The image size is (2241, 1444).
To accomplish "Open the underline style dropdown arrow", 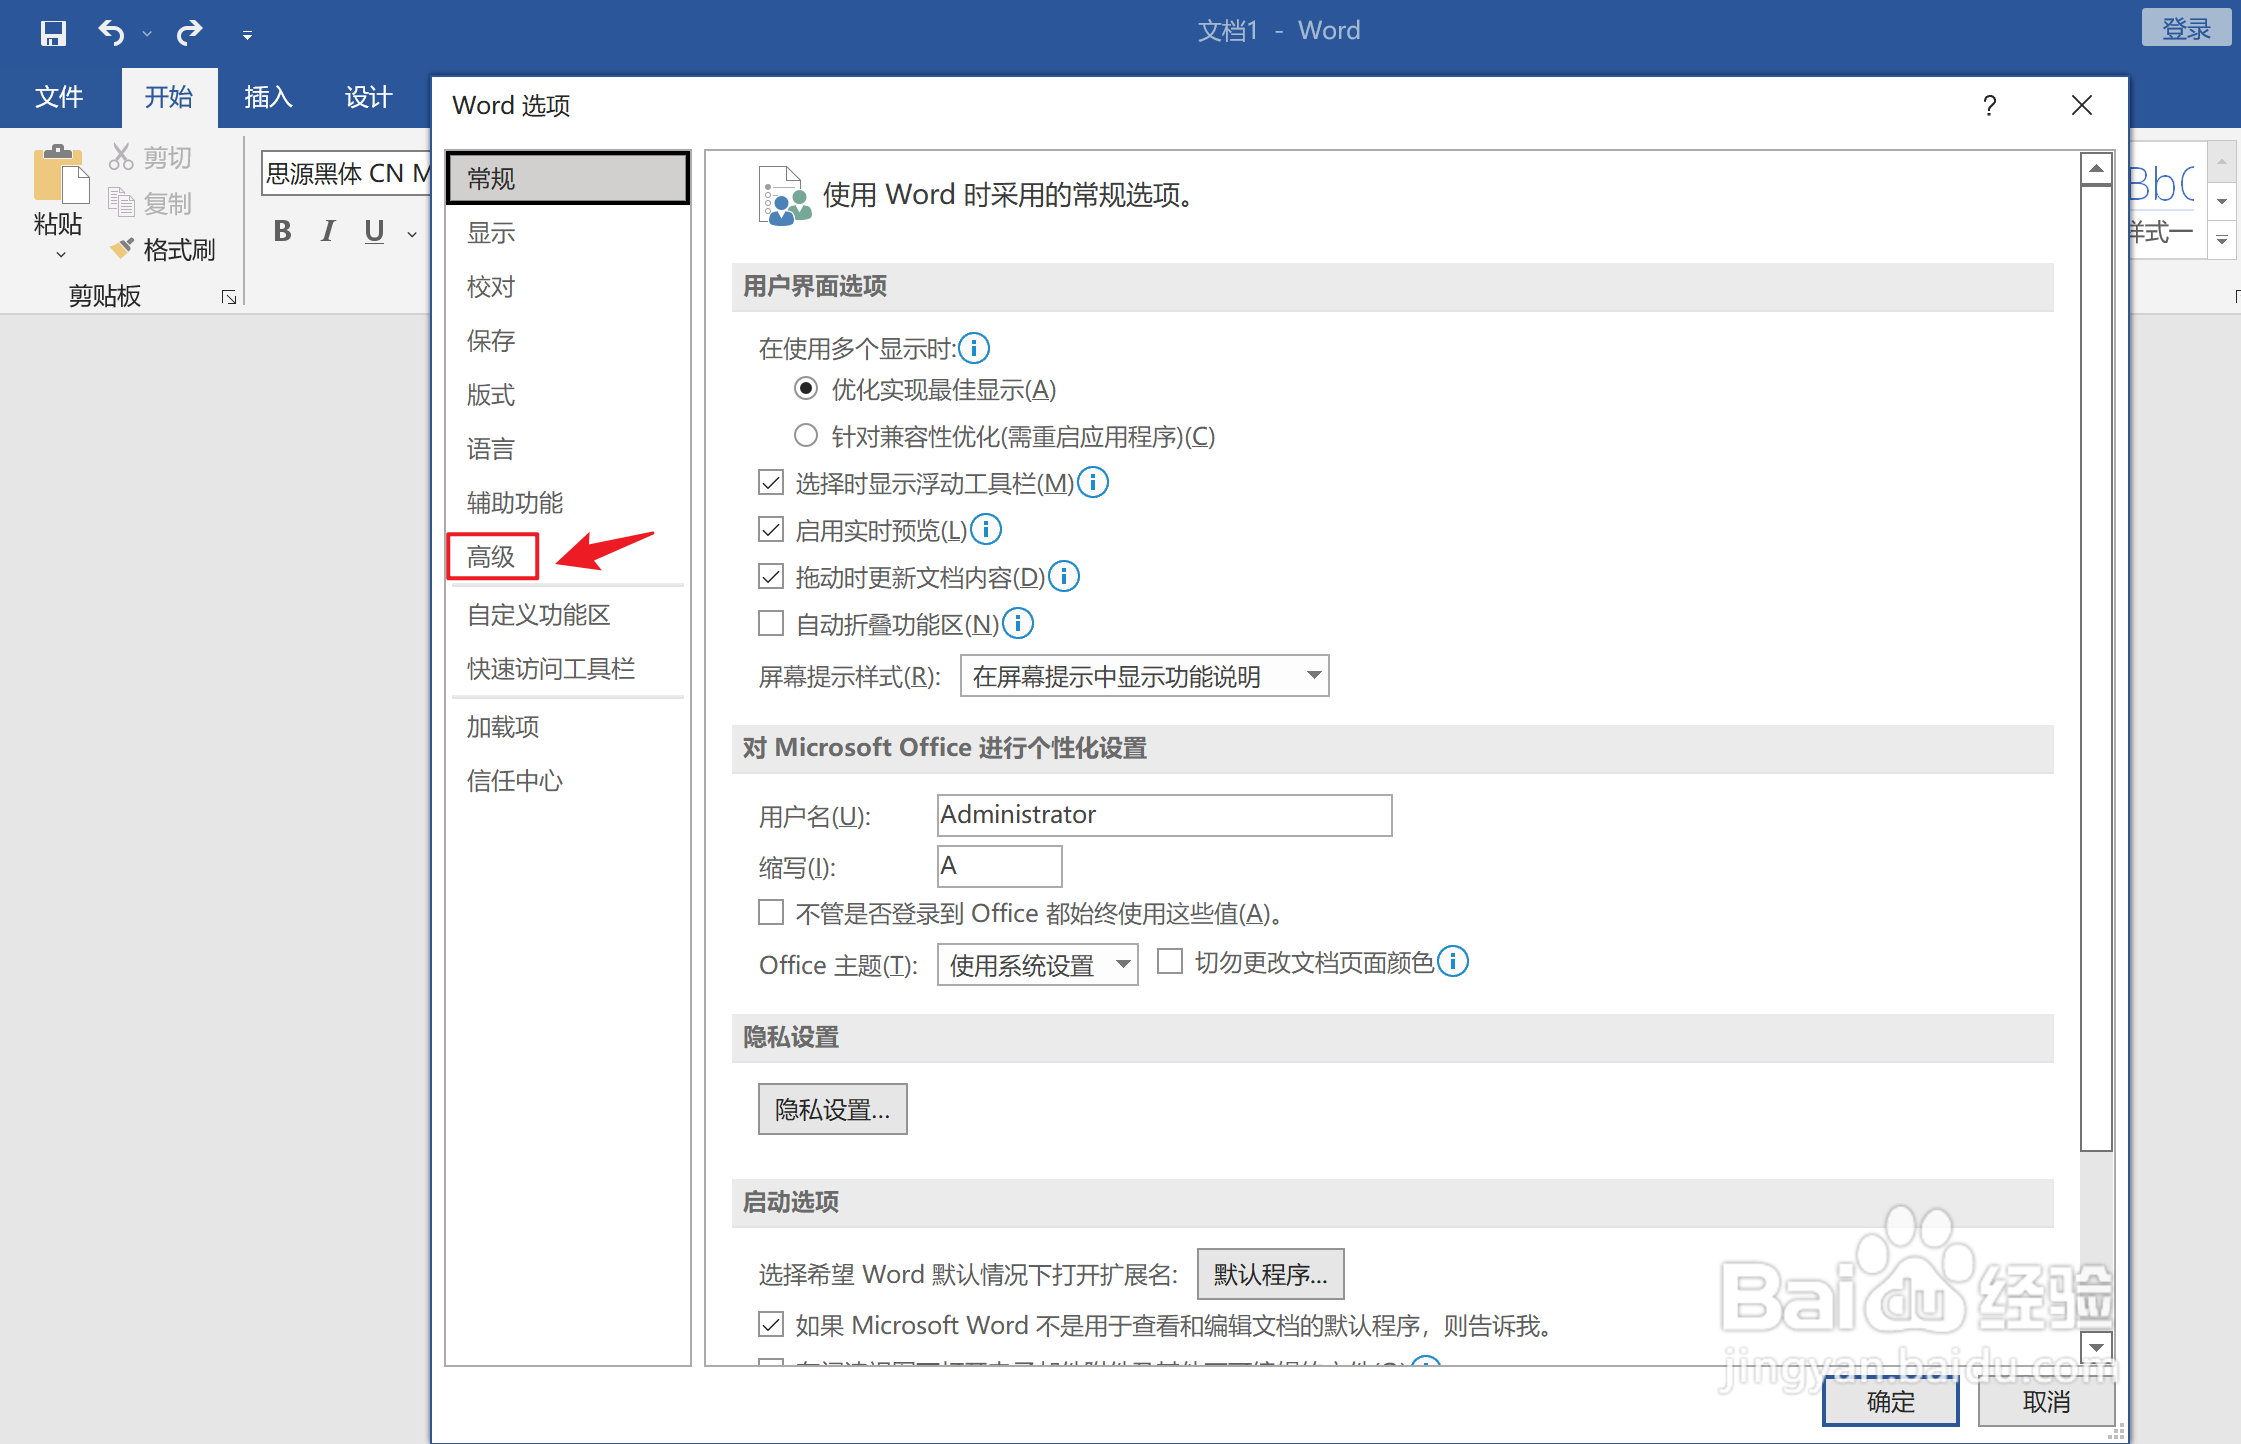I will point(412,233).
